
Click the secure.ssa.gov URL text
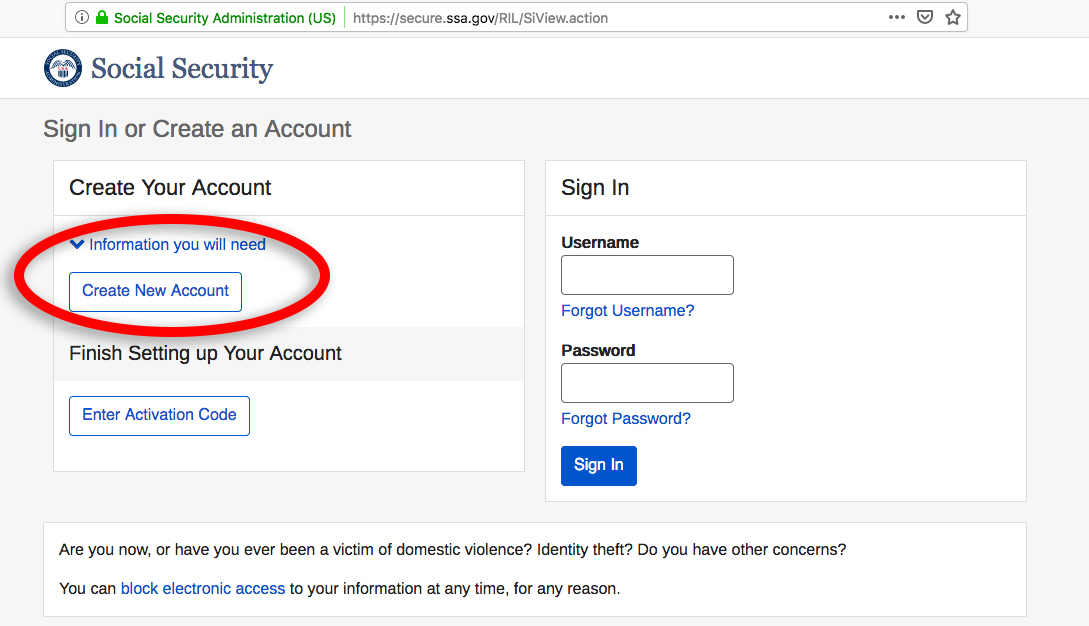tap(480, 18)
